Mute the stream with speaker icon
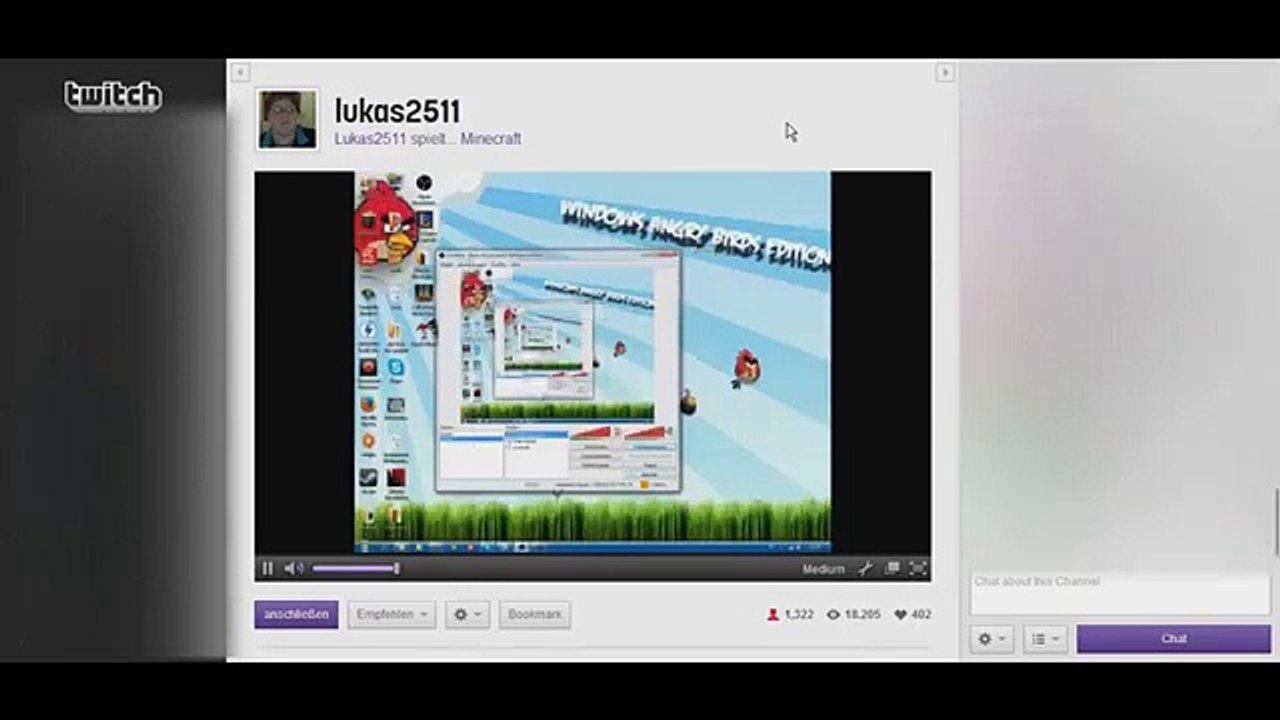The height and width of the screenshot is (720, 1280). [x=293, y=568]
